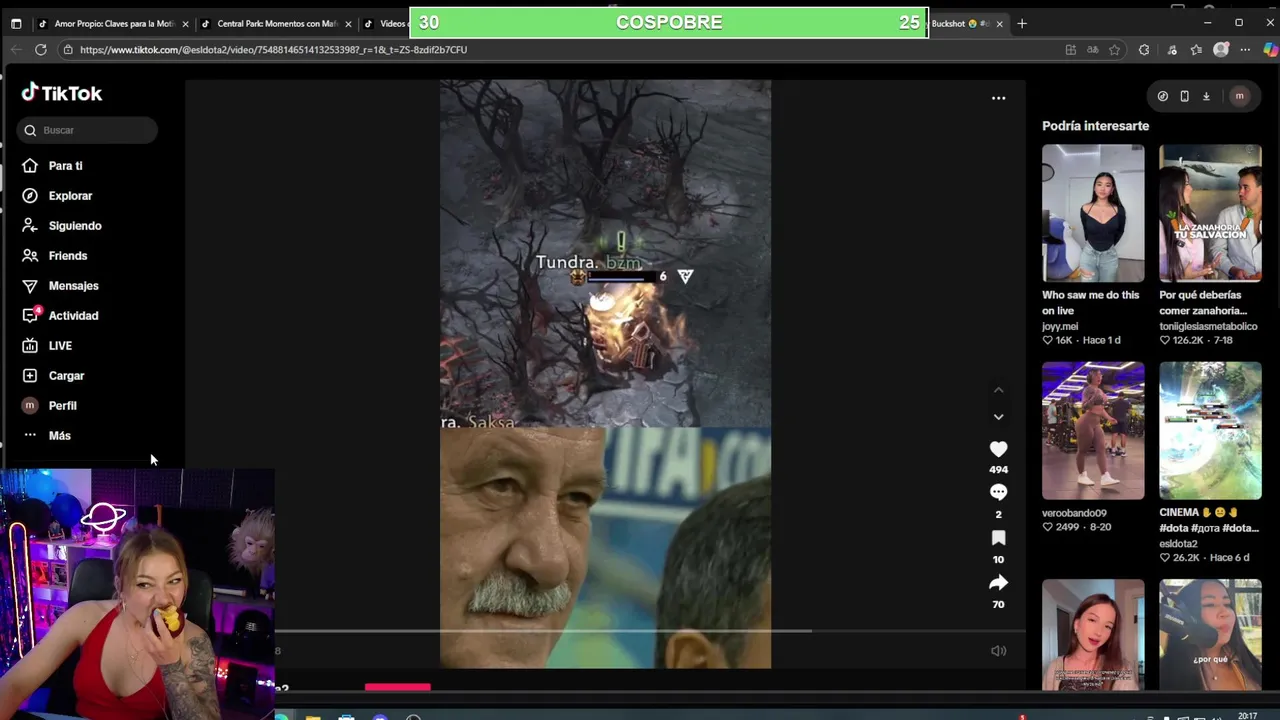Click the veroobando09 username
Image resolution: width=1280 pixels, height=720 pixels.
point(1074,513)
